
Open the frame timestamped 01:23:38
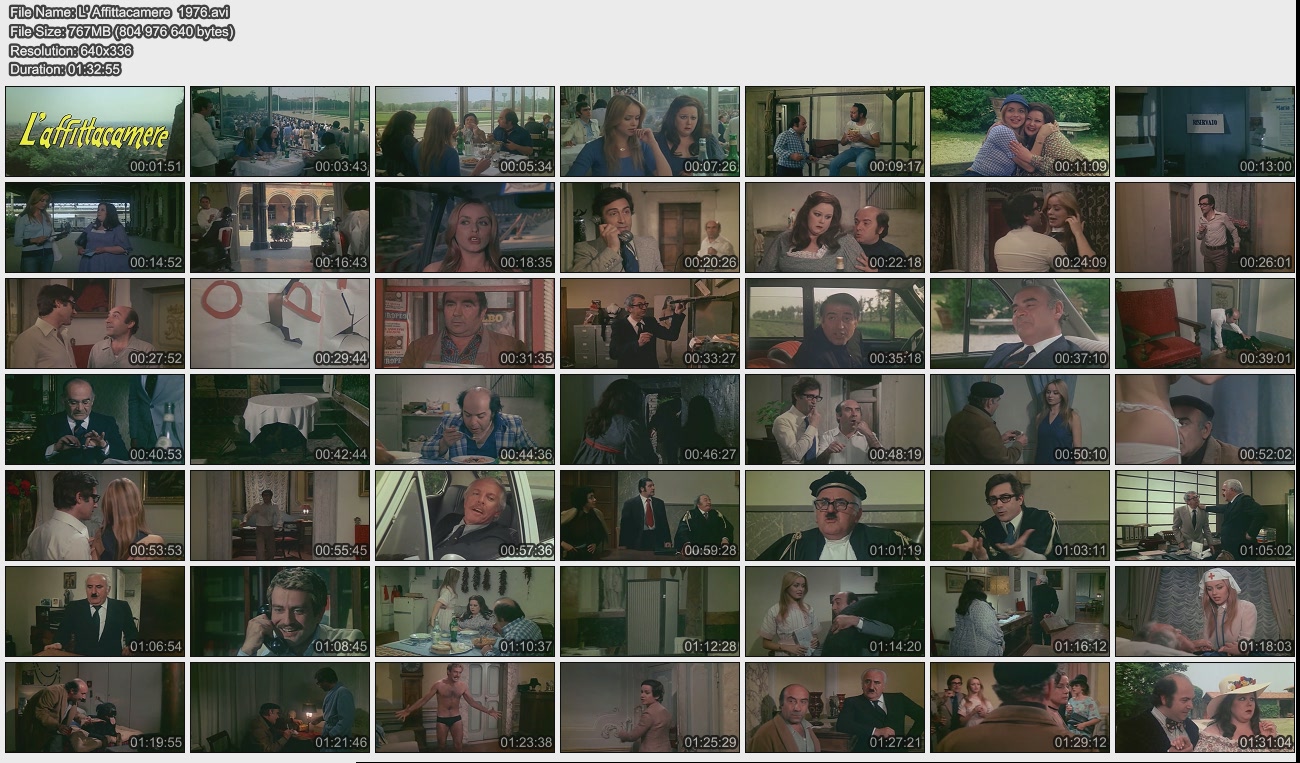(465, 707)
